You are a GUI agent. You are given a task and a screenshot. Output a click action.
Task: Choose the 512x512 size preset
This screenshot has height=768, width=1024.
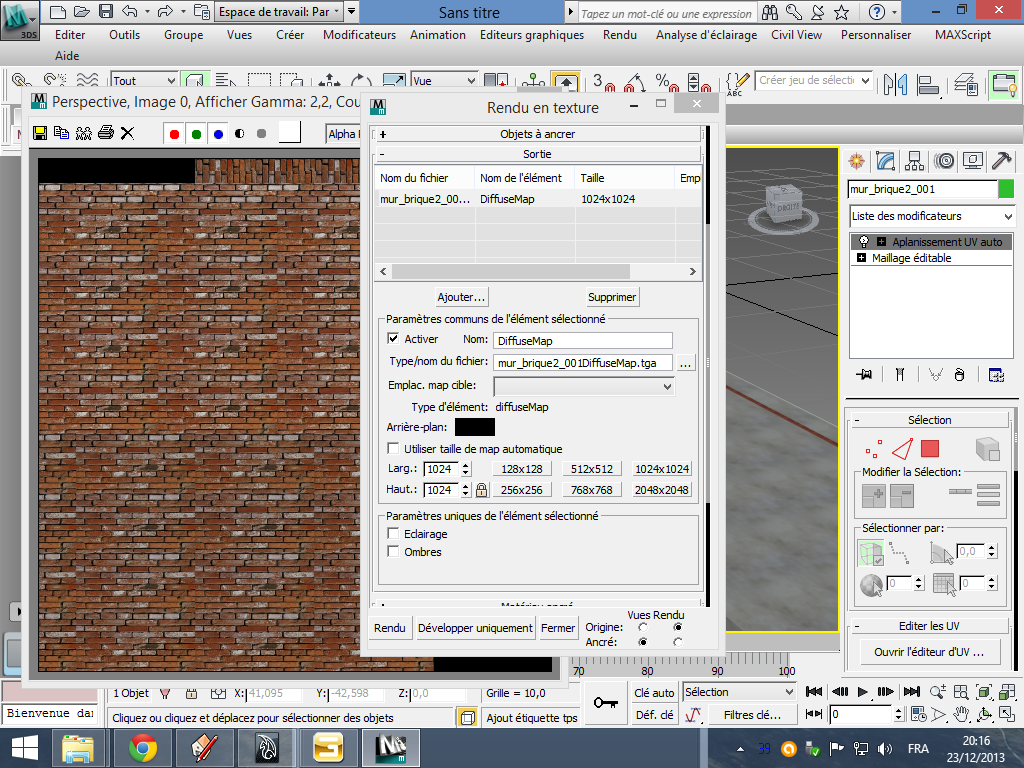pos(592,469)
